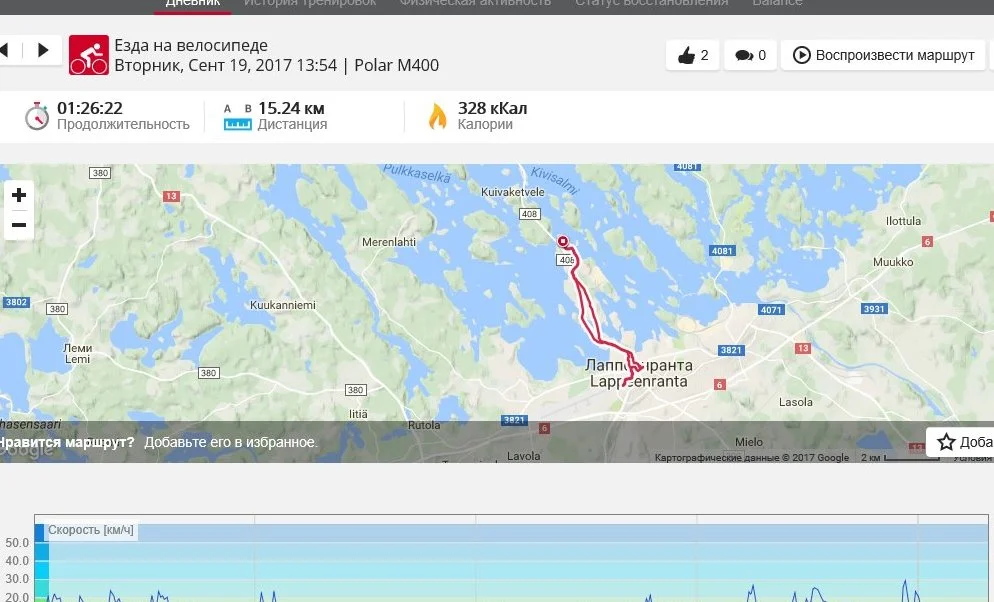Toggle the Скорость speed graph legend

[91, 530]
